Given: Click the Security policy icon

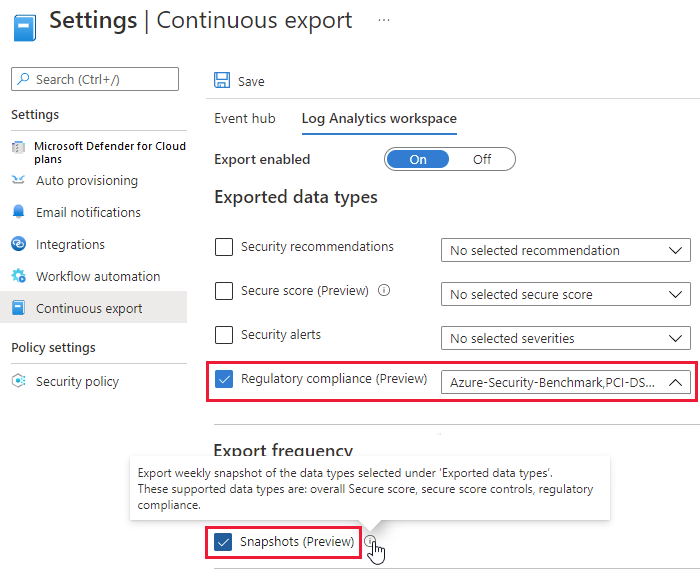Looking at the screenshot, I should (18, 381).
